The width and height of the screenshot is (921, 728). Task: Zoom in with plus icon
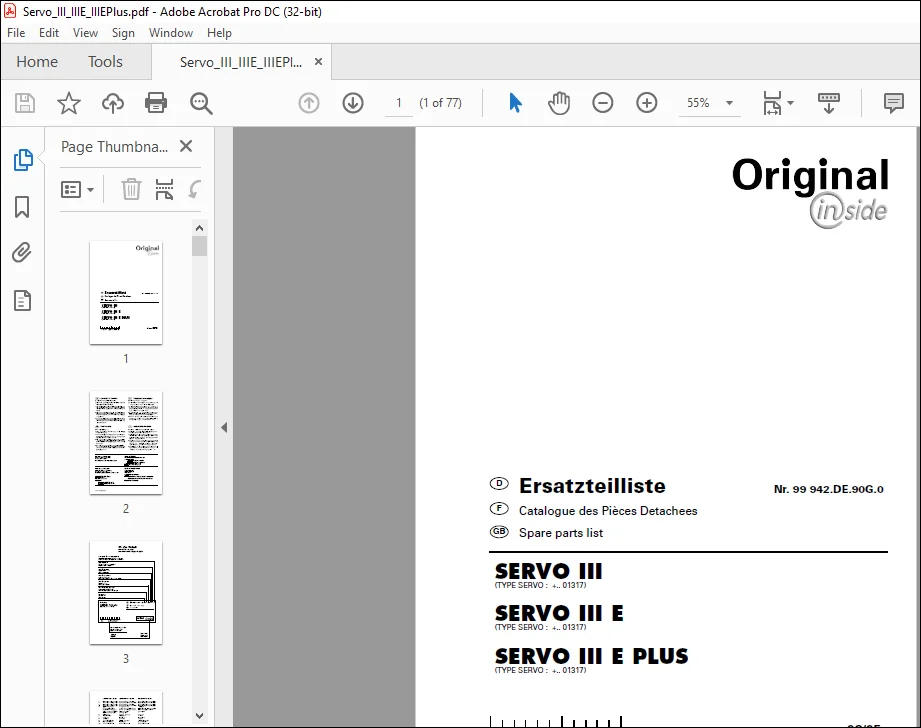[647, 103]
